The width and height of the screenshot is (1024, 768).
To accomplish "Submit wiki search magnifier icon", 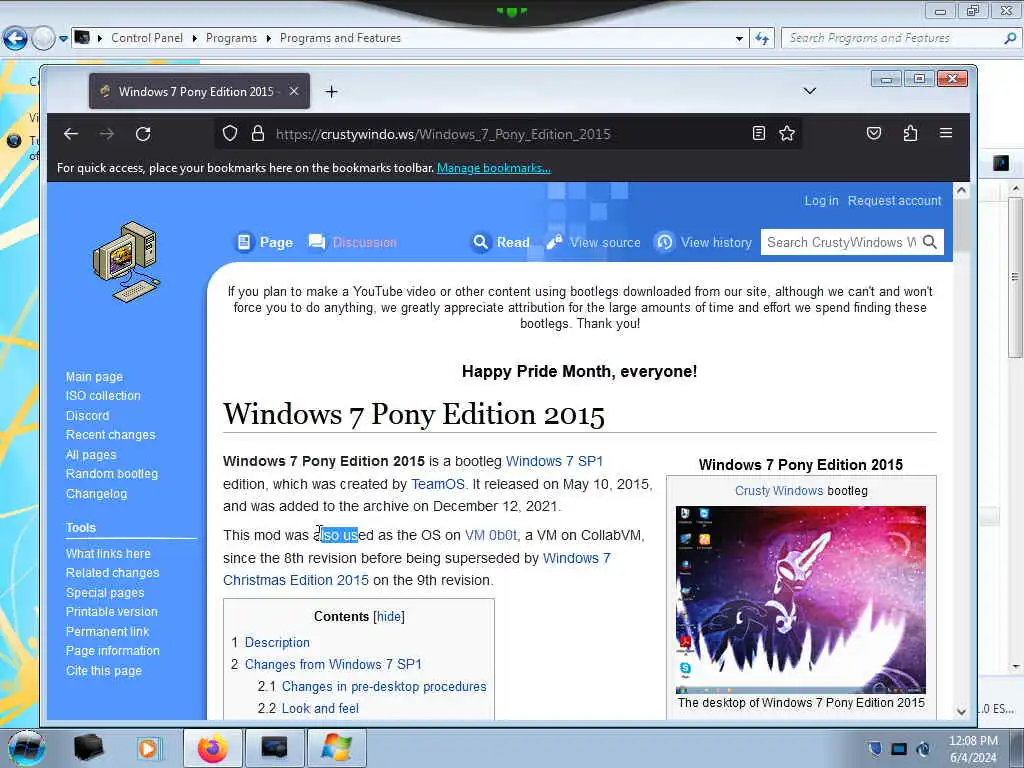I will pyautogui.click(x=930, y=242).
